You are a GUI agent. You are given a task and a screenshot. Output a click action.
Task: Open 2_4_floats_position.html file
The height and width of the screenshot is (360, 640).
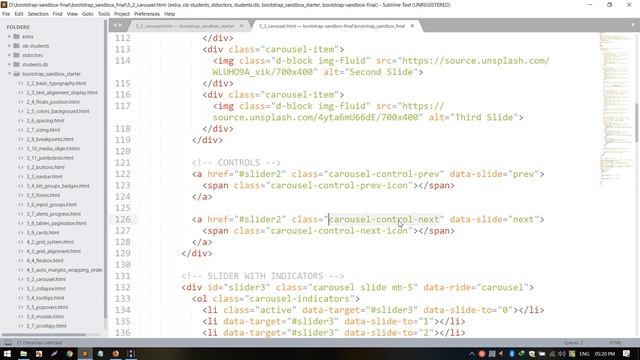[x=53, y=102]
